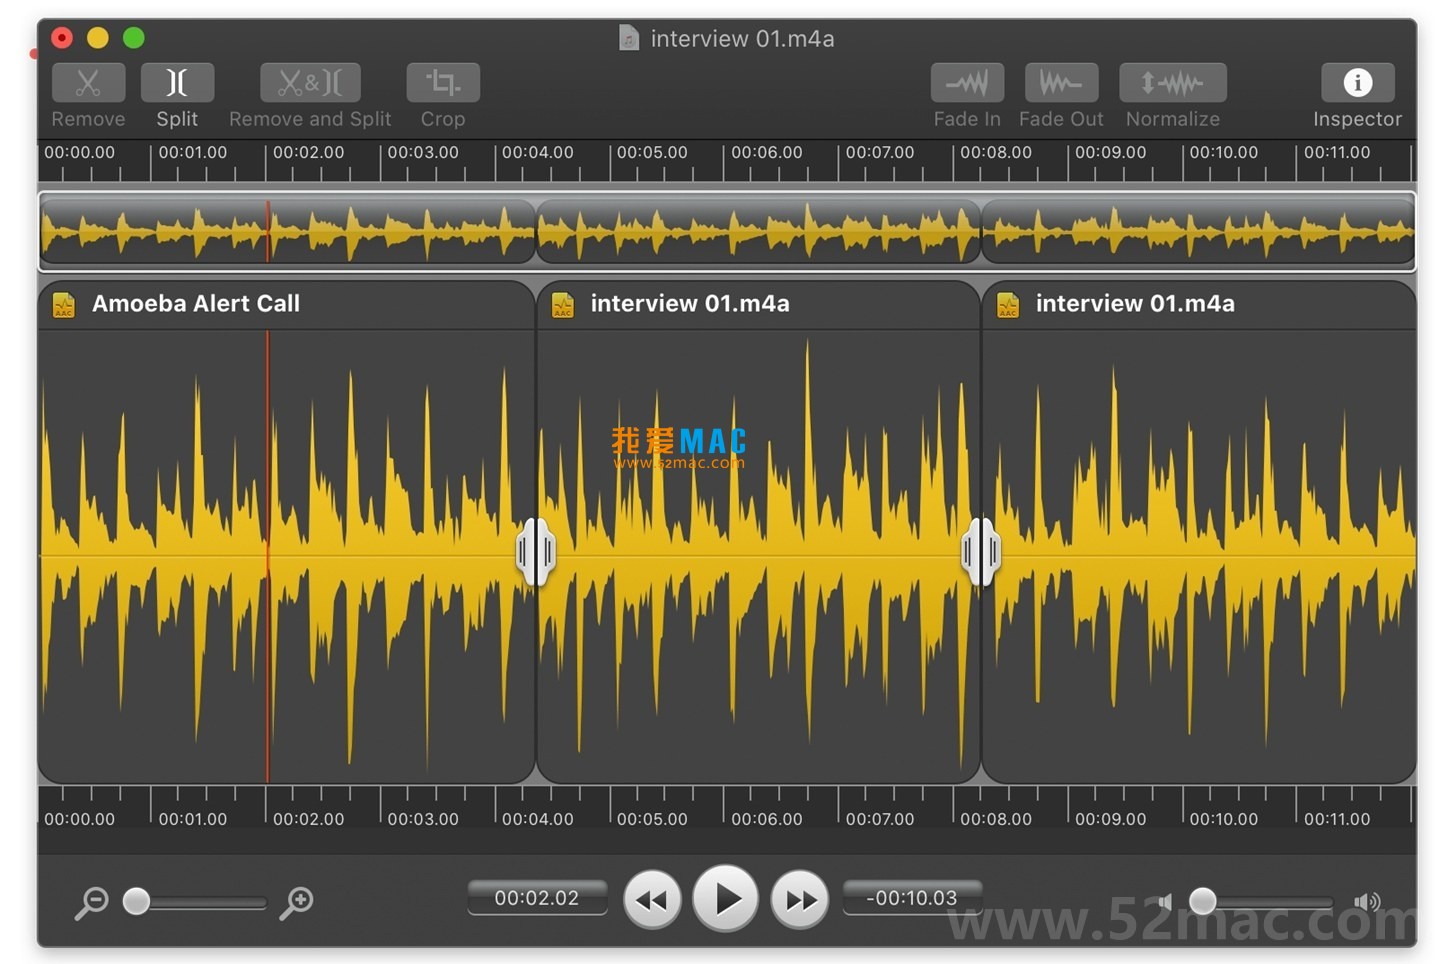Click the zoom slider knob

(137, 901)
